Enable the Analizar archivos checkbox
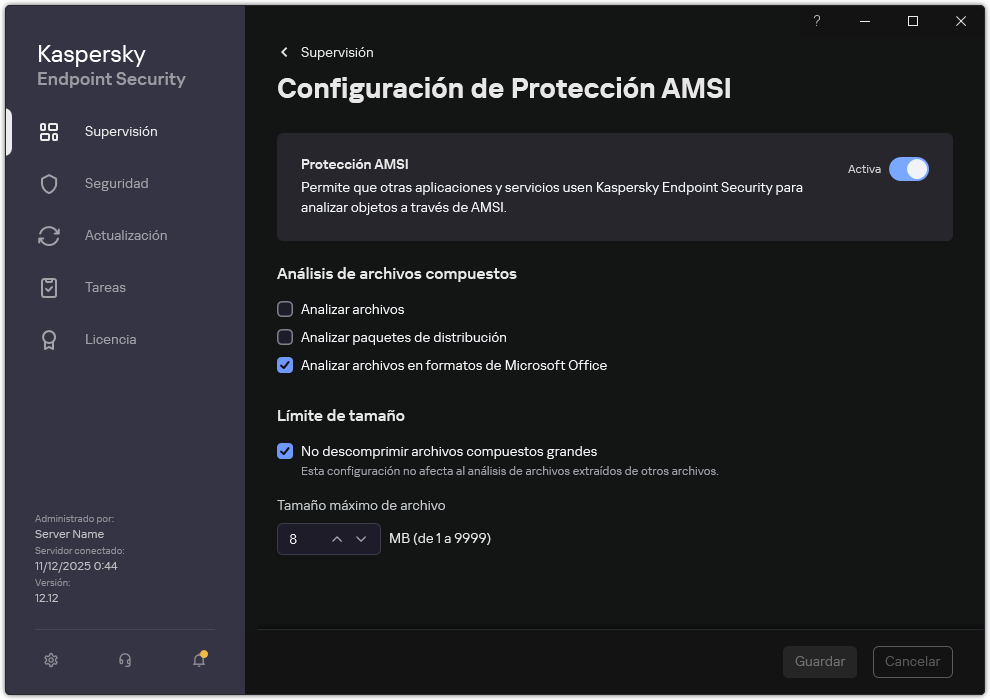The image size is (990, 700). pos(285,309)
